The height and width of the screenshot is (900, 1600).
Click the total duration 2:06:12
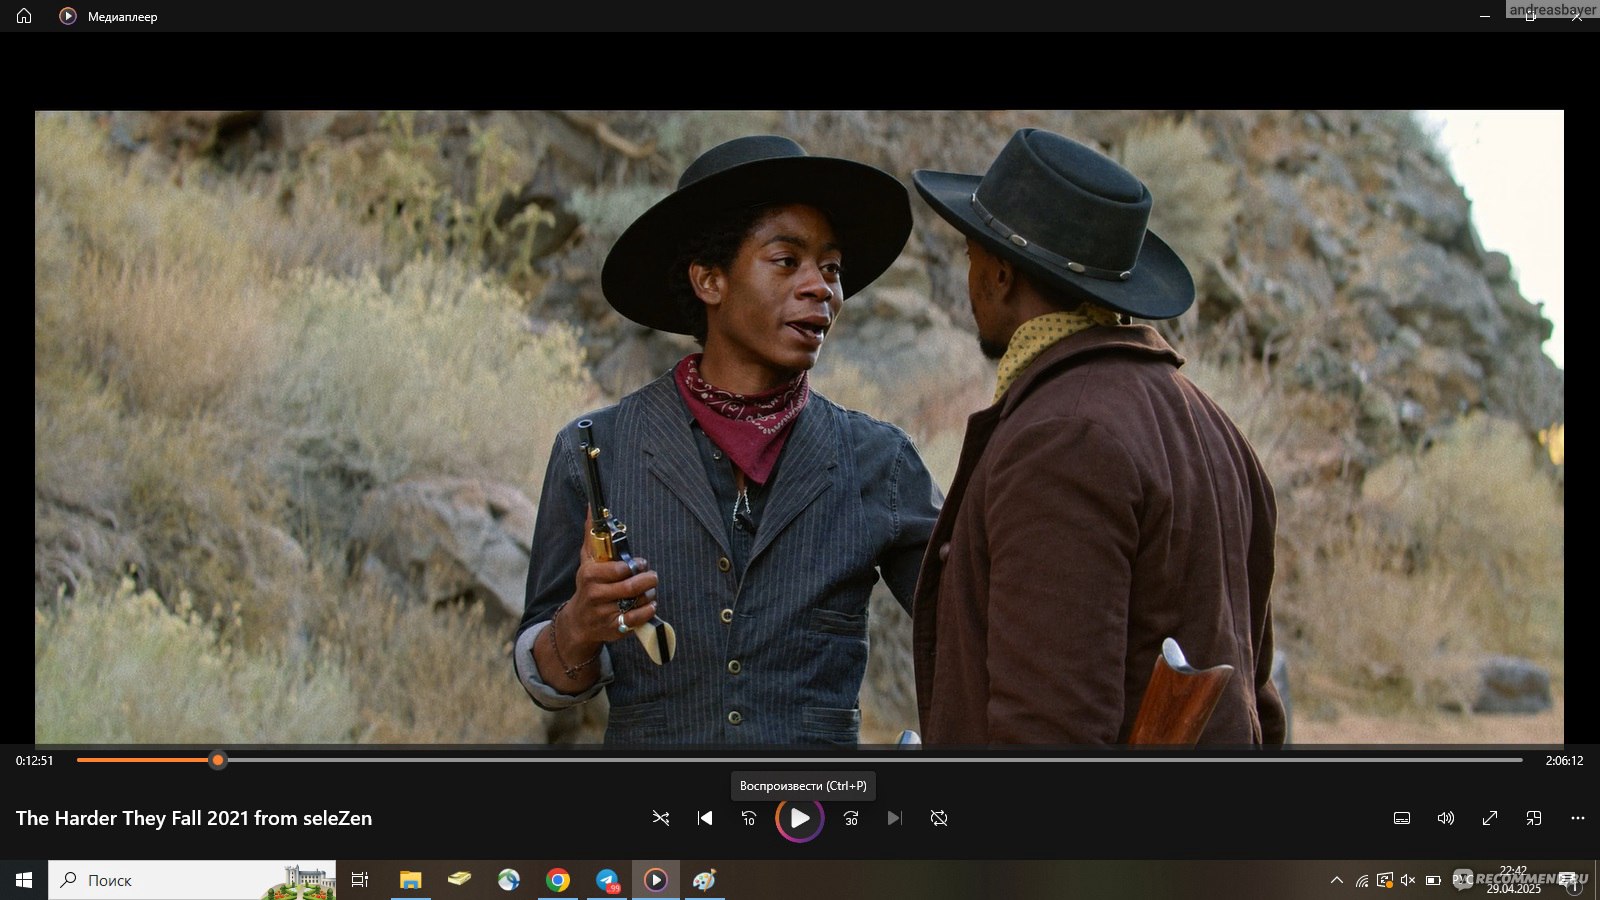pos(1564,761)
